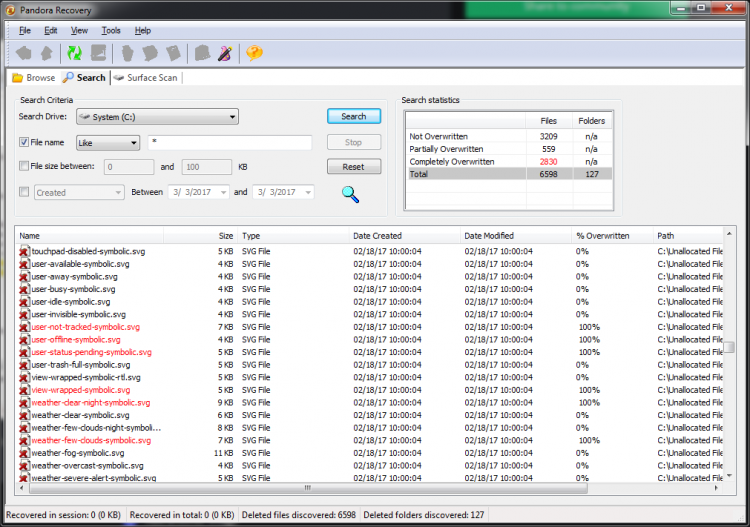Click the deleted-file icon for user-not-tracked-symbolic.svg
Image resolution: width=750 pixels, height=527 pixels.
[24, 327]
